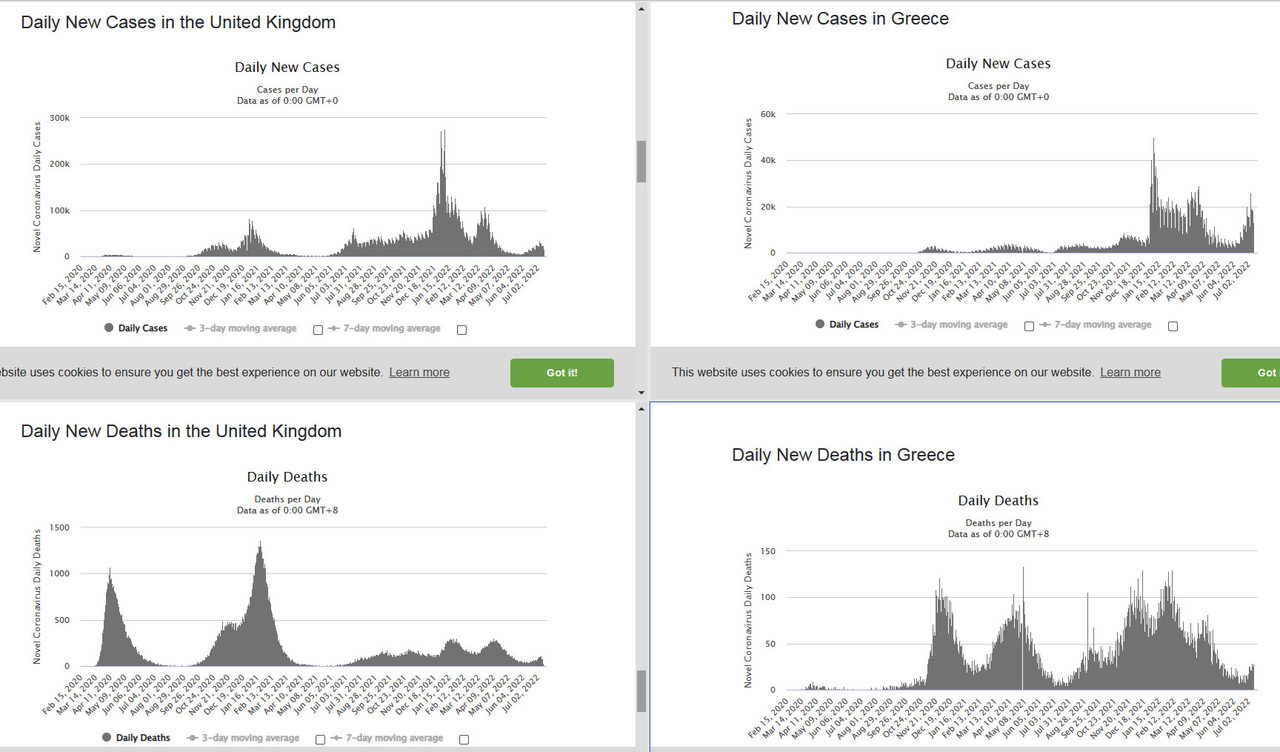Select '7-day moving average' legend label in UK deaths chart
The width and height of the screenshot is (1280, 752).
tap(392, 738)
